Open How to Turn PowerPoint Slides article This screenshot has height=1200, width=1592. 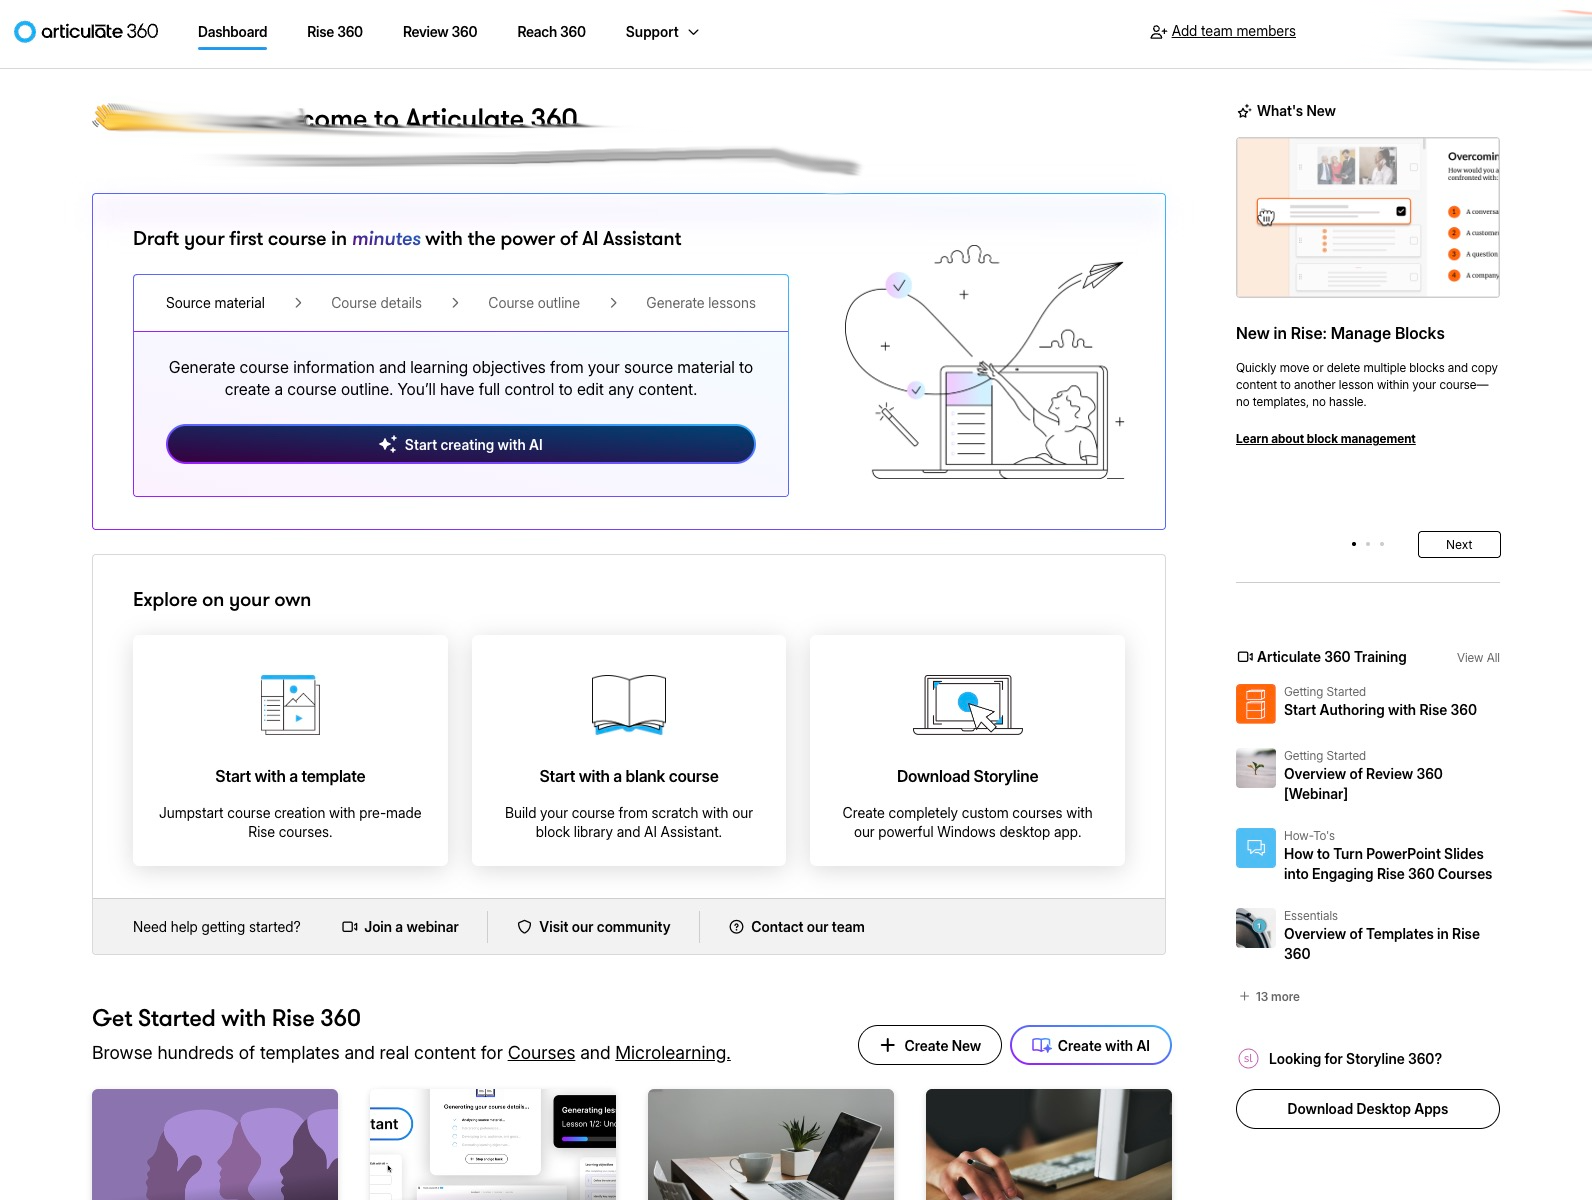tap(1388, 864)
